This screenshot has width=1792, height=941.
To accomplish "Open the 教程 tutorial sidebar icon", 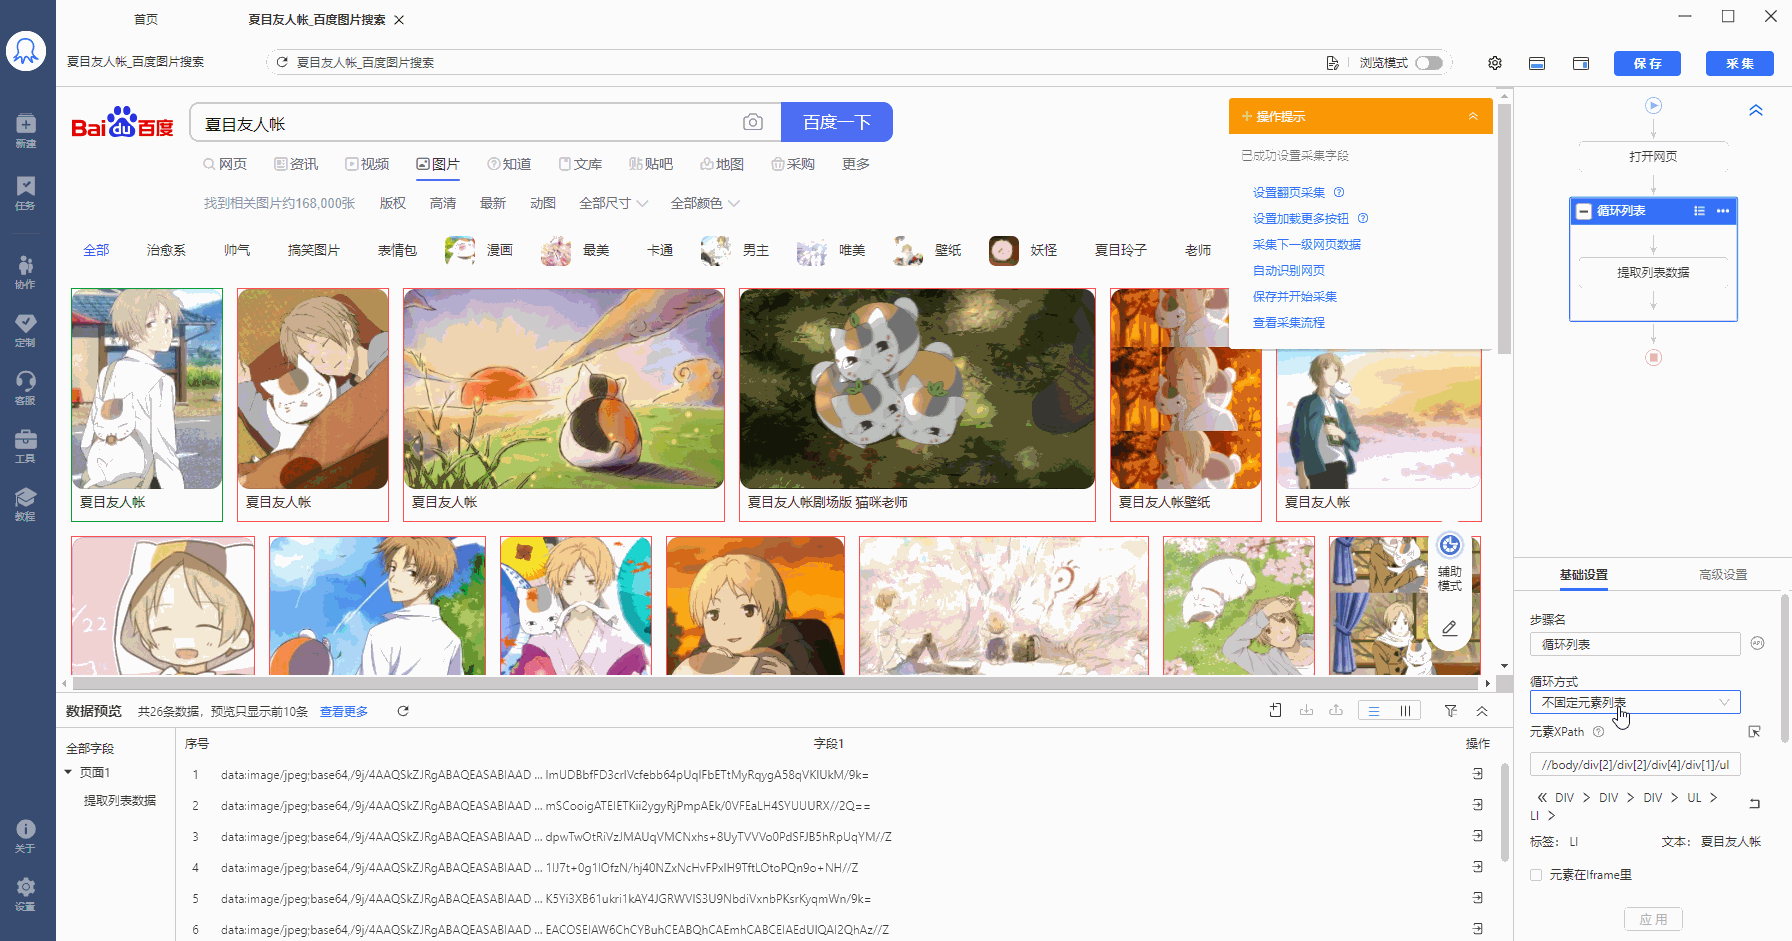I will [26, 504].
